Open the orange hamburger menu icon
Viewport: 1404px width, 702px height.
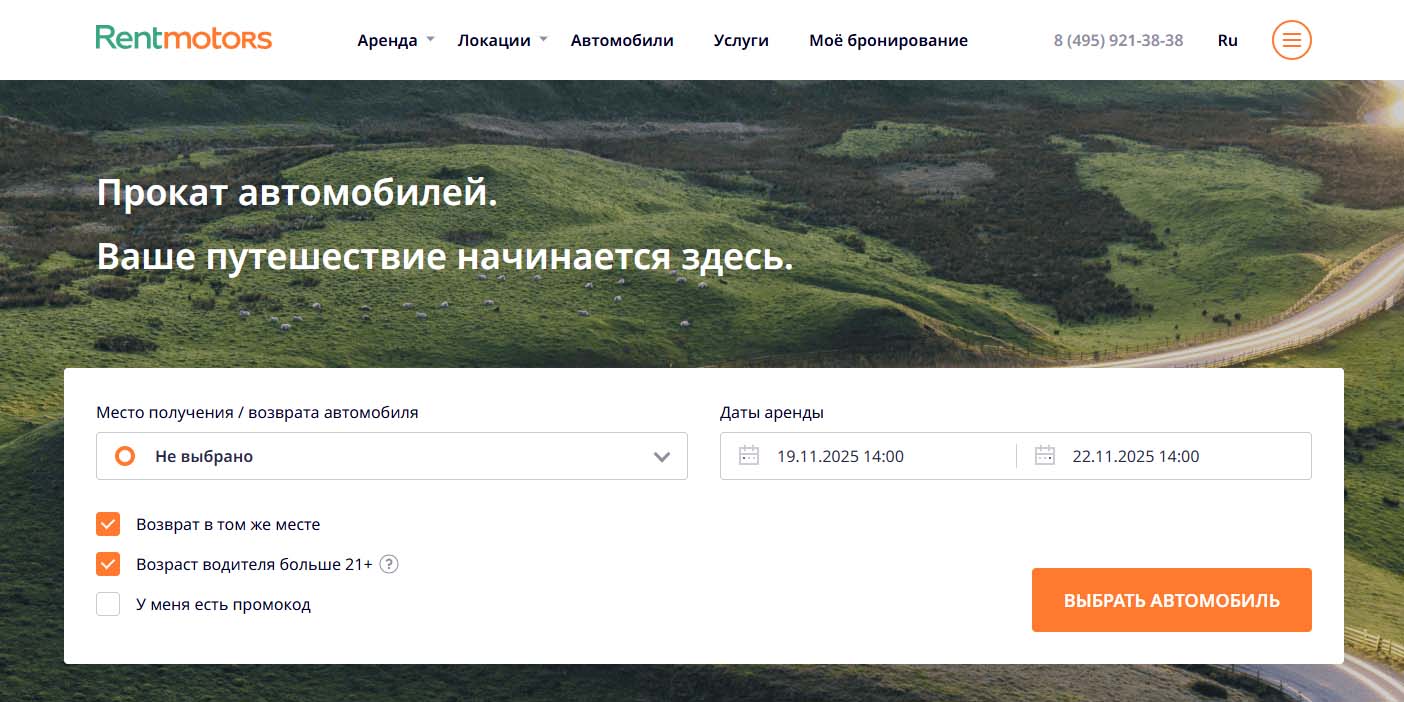click(1291, 40)
